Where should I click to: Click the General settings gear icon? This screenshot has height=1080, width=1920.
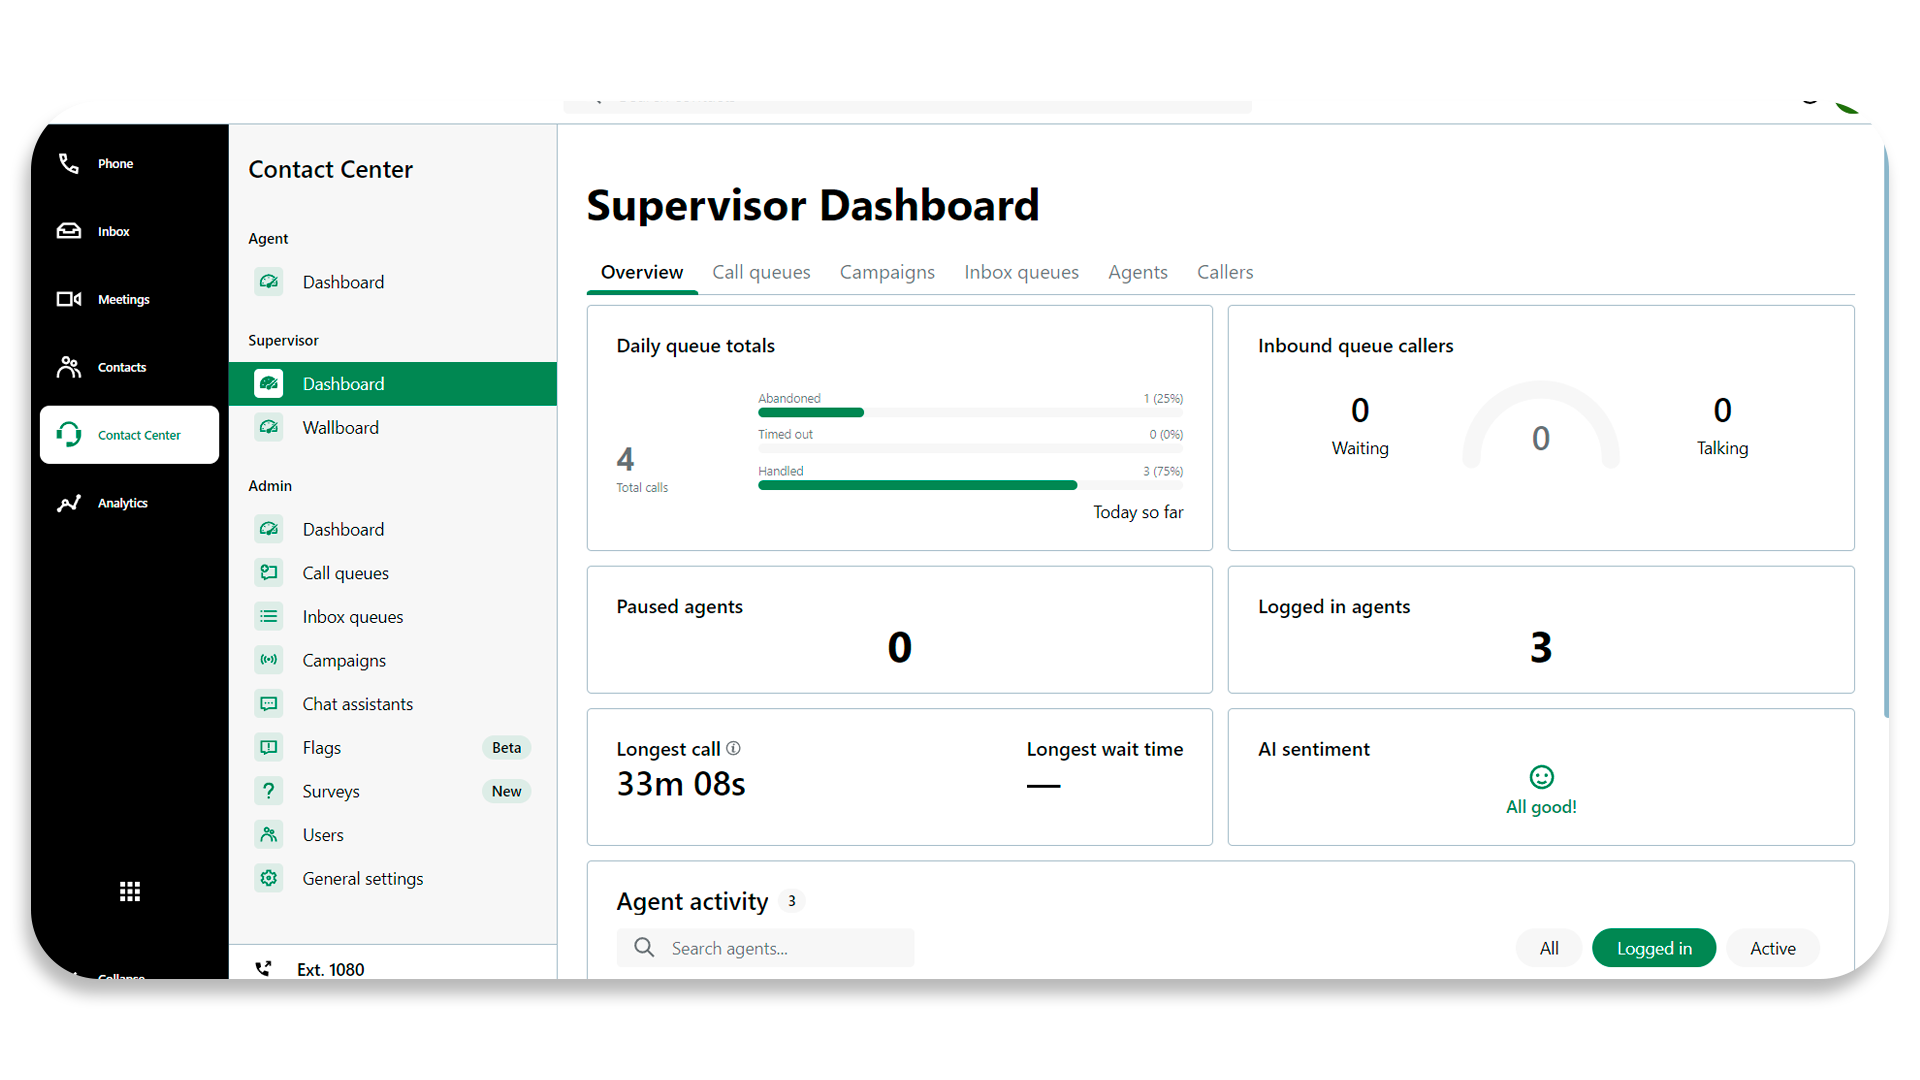(x=269, y=879)
